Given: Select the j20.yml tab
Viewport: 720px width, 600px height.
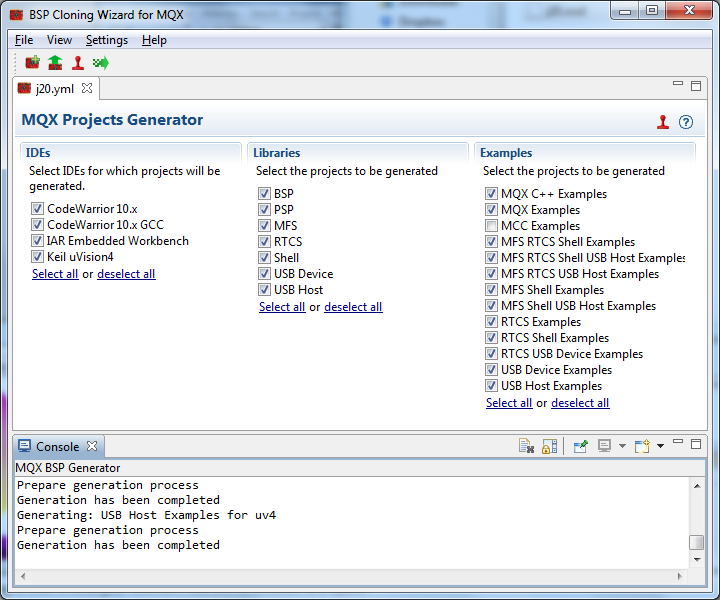Looking at the screenshot, I should [54, 89].
